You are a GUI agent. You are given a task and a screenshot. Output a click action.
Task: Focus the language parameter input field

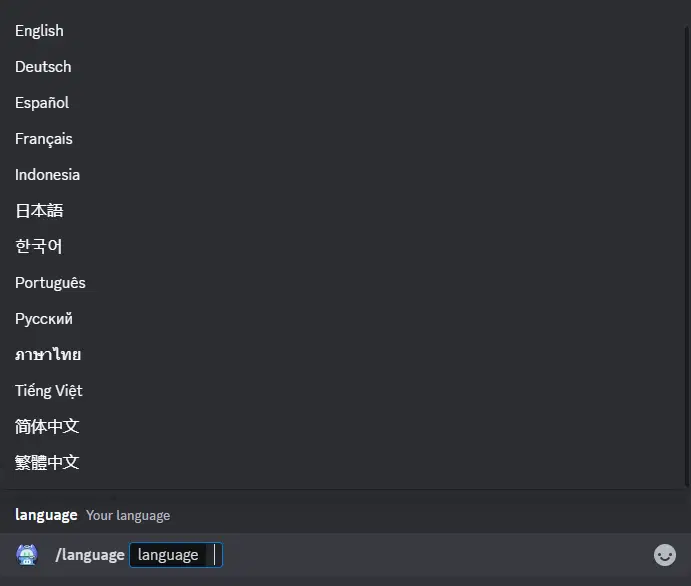click(x=176, y=555)
